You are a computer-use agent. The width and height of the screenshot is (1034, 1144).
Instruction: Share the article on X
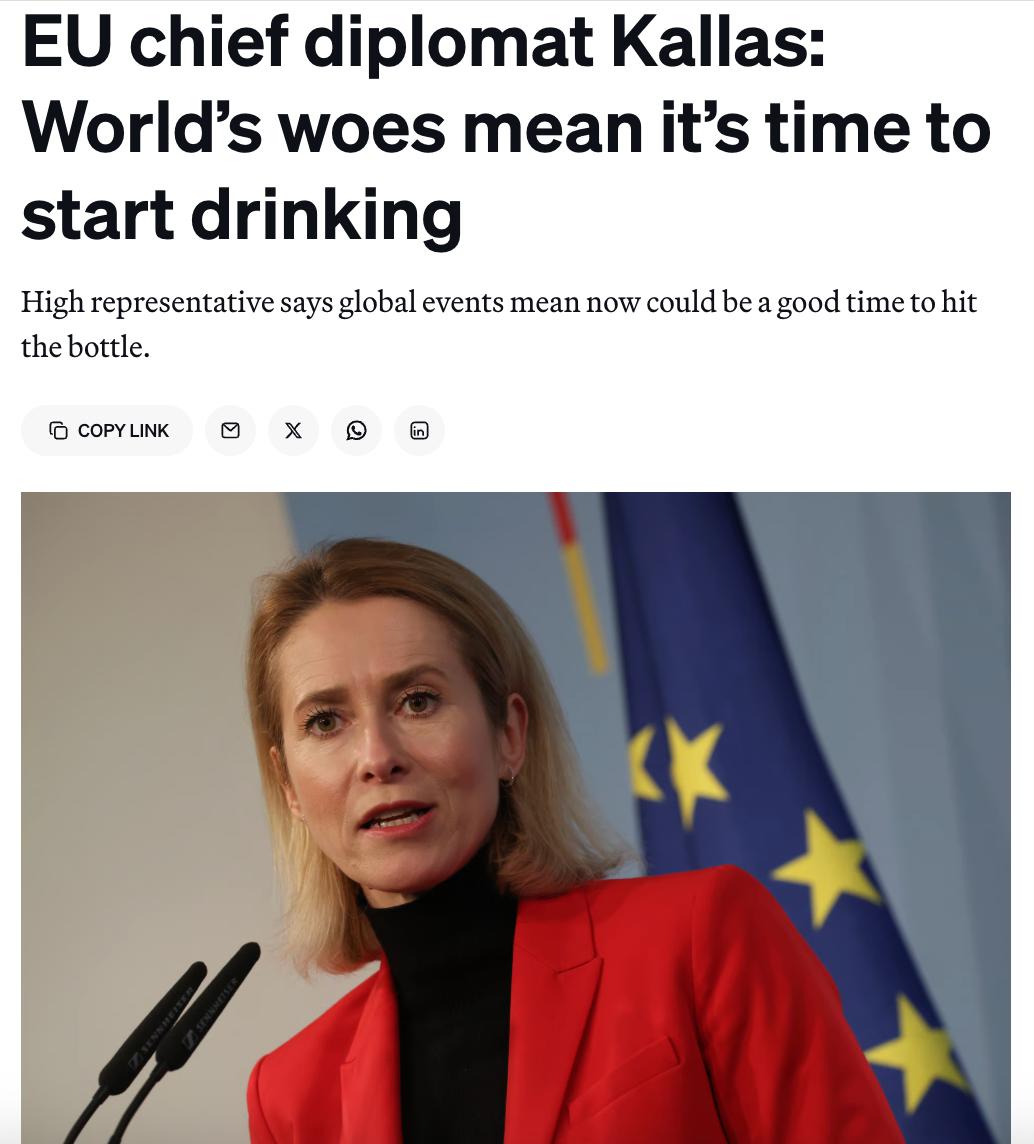pos(293,430)
